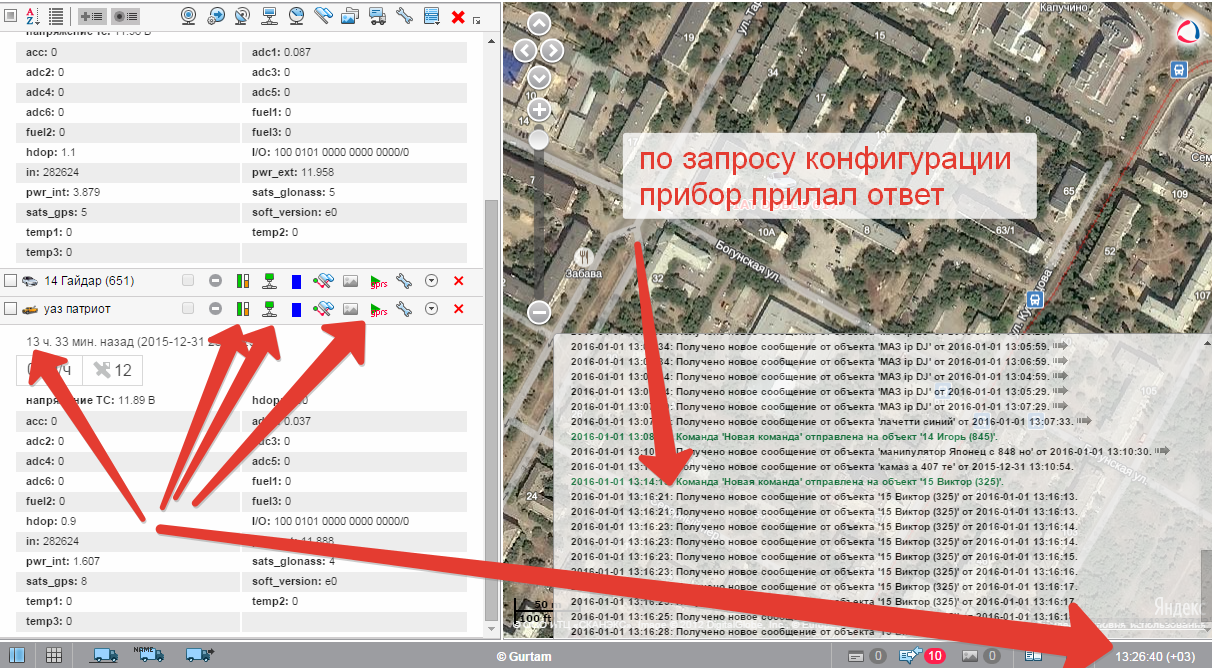Viewport: 1212px width, 668px height.
Task: Click the gprs send command icon for уаз патриот
Action: [x=378, y=310]
